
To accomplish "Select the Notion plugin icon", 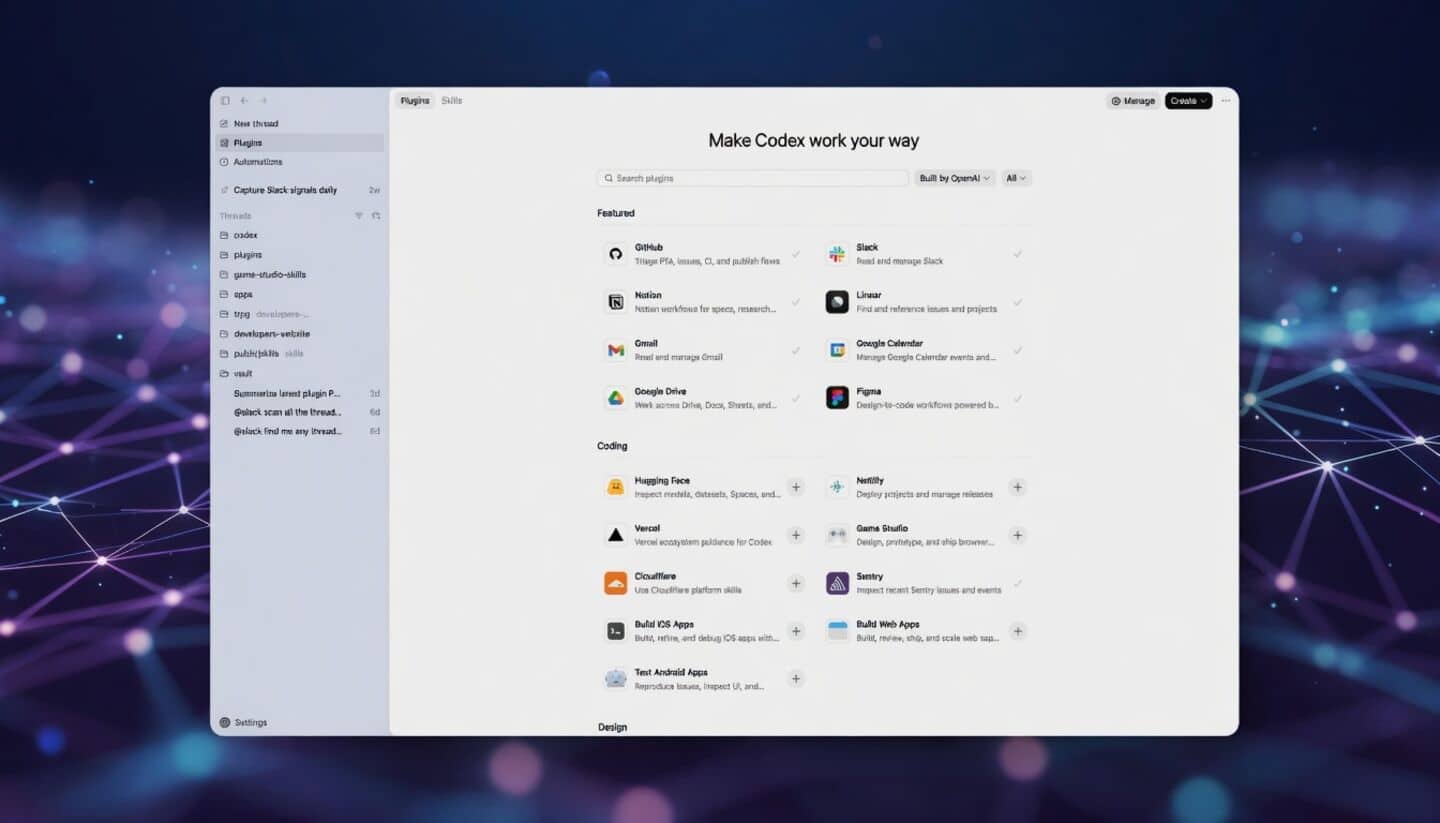I will [x=616, y=302].
